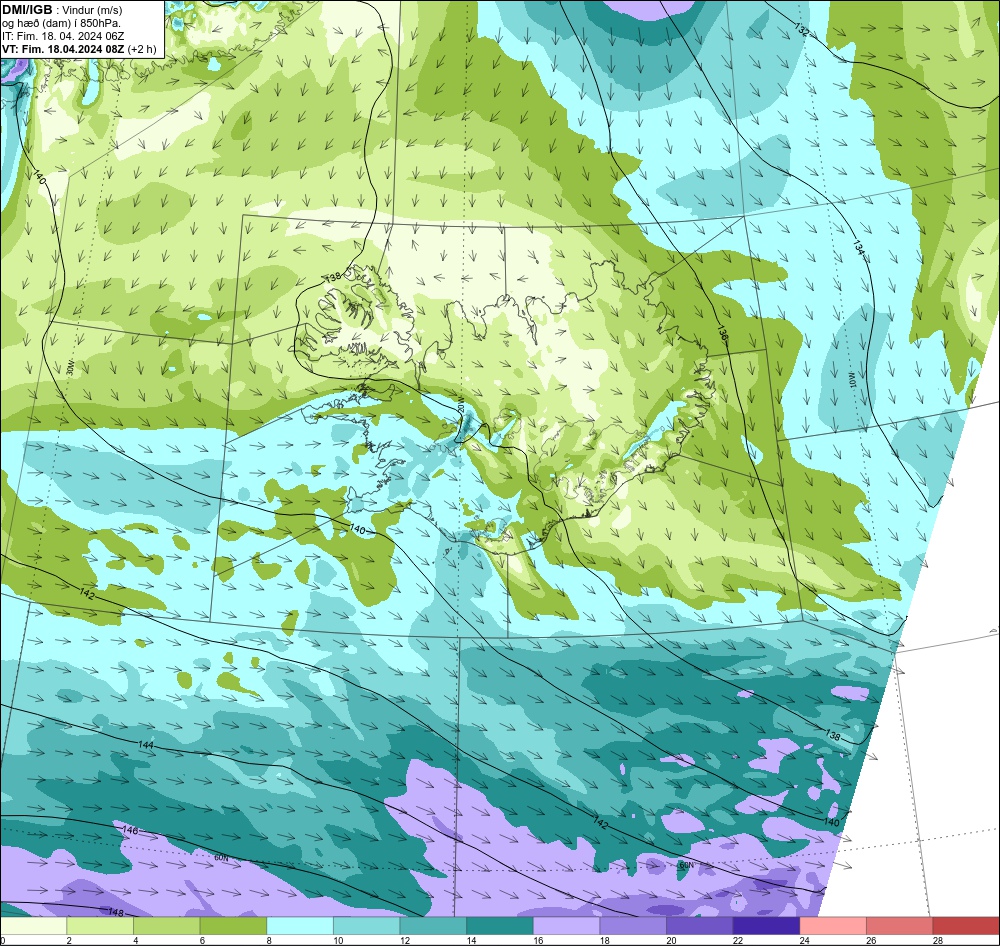This screenshot has height=946, width=1000.
Task: Select the 6–8 m/s dark green legend swatch
Action: click(233, 926)
